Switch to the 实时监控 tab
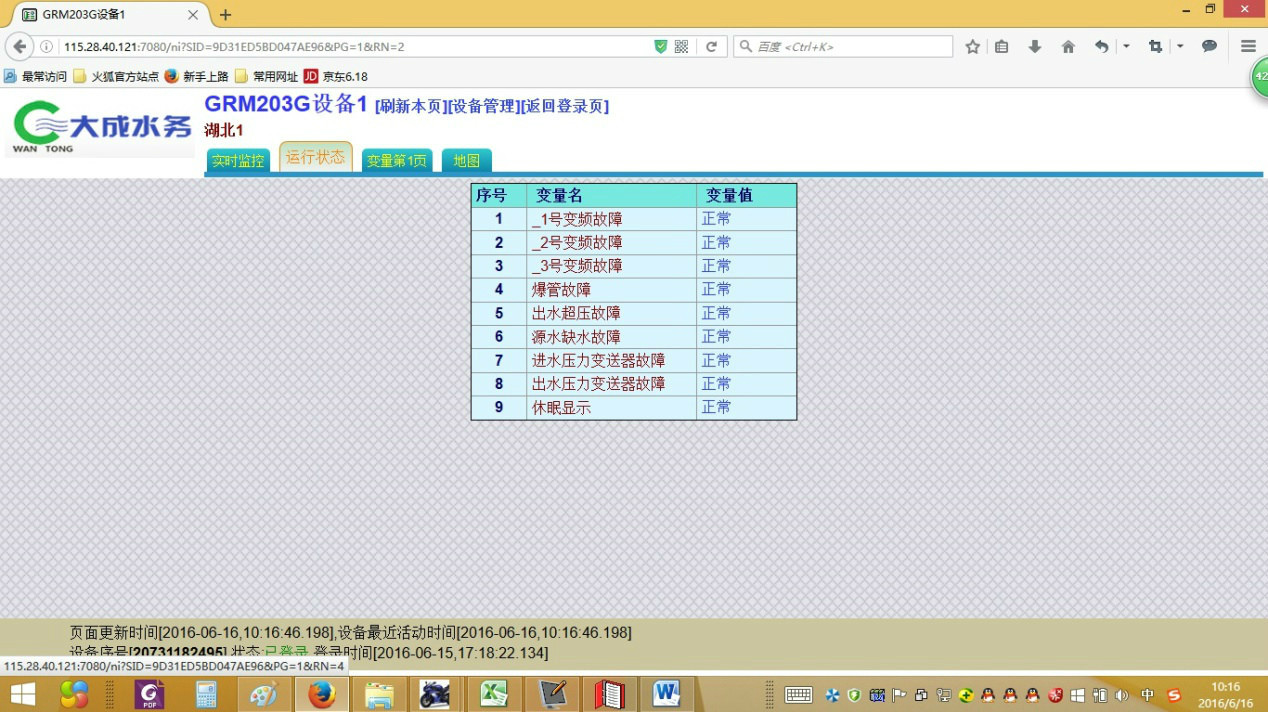The height and width of the screenshot is (712, 1268). point(238,161)
